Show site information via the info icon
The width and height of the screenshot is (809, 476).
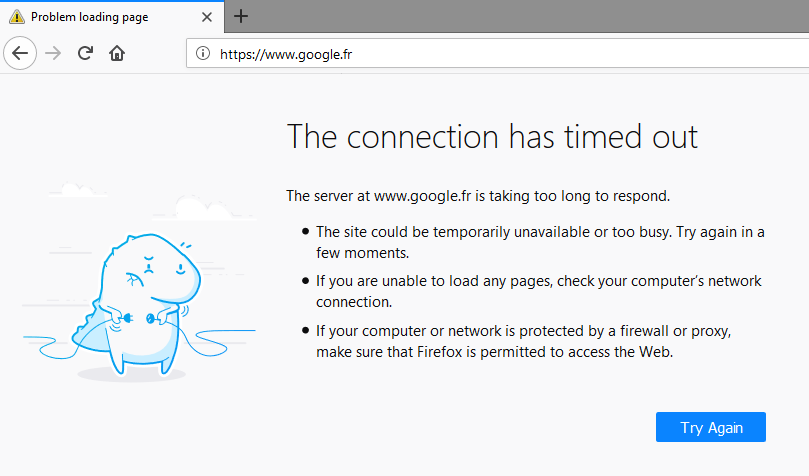pyautogui.click(x=203, y=53)
